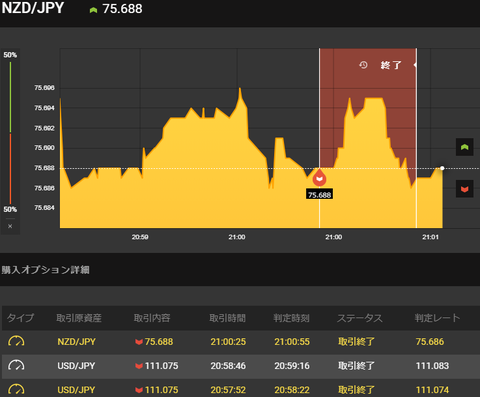The width and height of the screenshot is (480, 397).
Task: Click judgement rate 75.686
Action: [x=430, y=342]
